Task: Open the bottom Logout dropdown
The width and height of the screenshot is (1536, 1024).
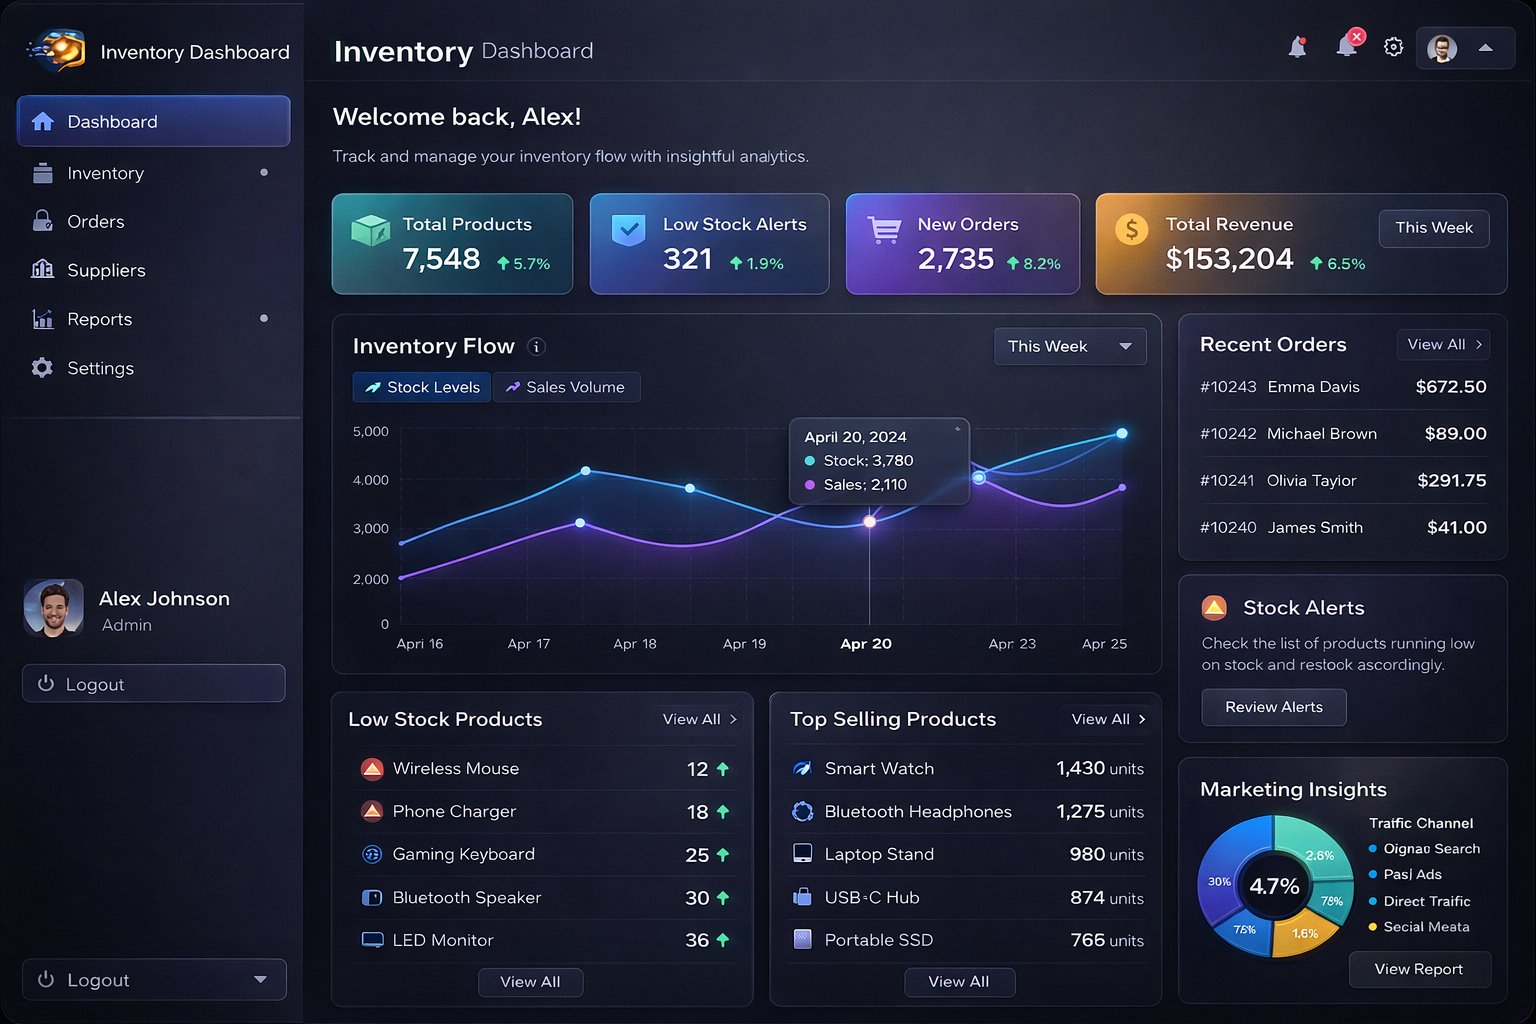Action: pyautogui.click(x=153, y=979)
